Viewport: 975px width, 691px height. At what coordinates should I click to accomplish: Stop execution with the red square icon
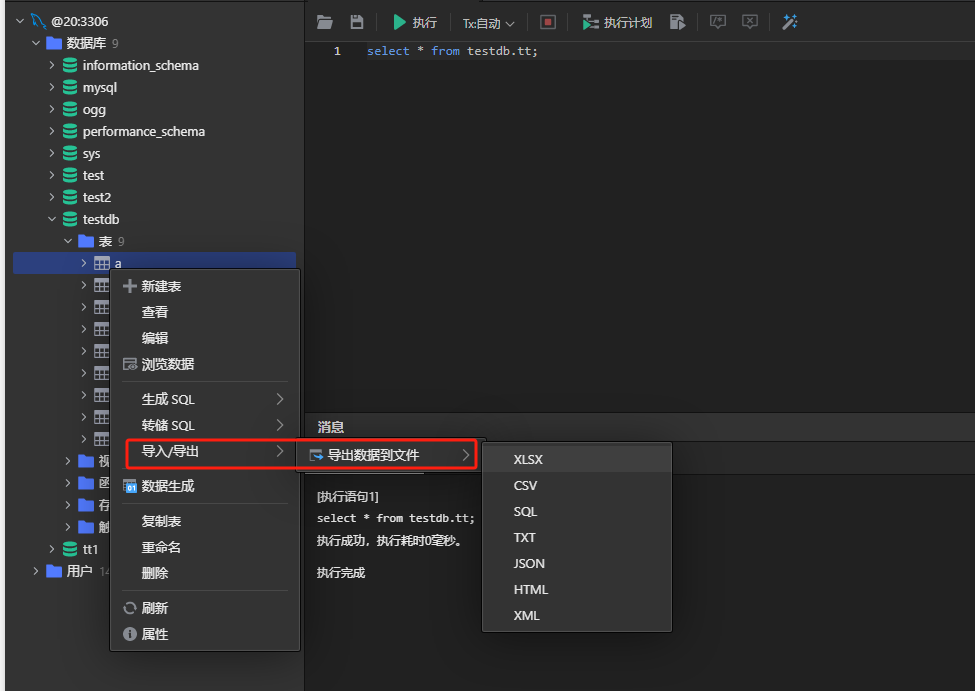pyautogui.click(x=548, y=22)
